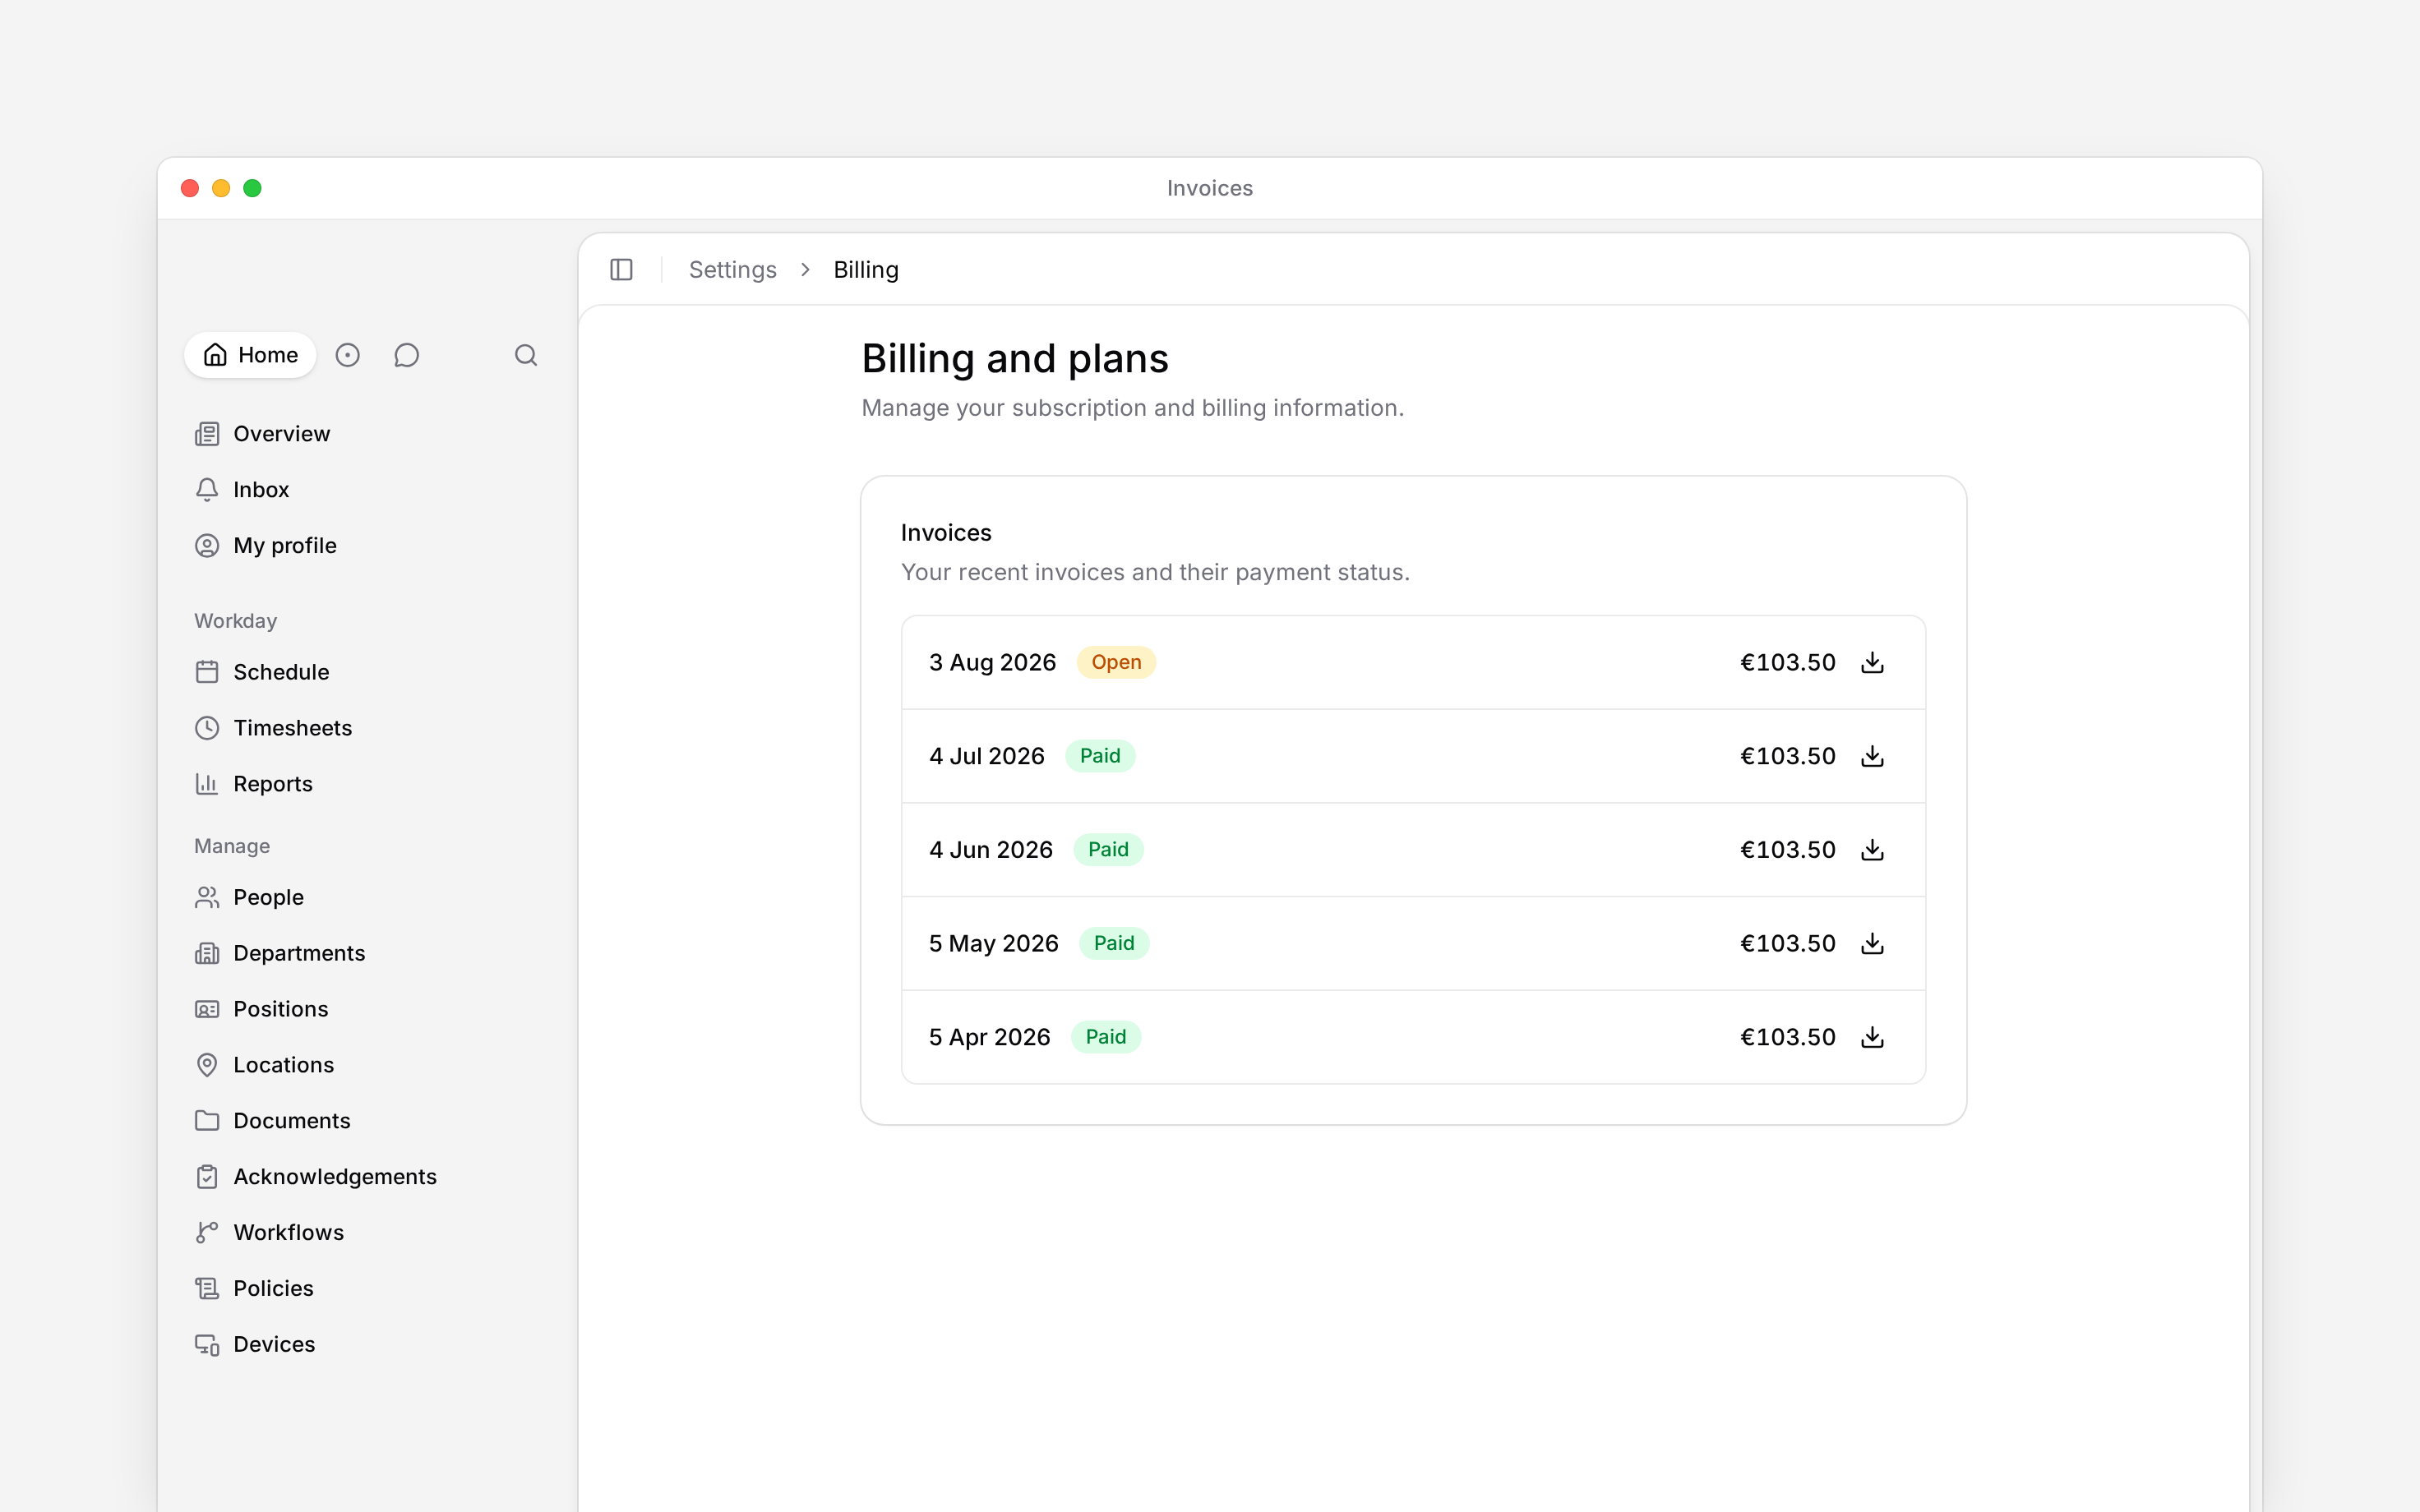This screenshot has width=2420, height=1512.
Task: Click the Workflows branch icon
Action: pyautogui.click(x=207, y=1233)
